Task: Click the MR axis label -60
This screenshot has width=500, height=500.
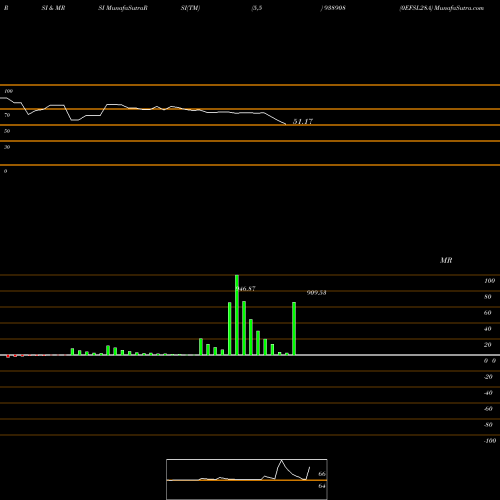Action: coord(488,409)
